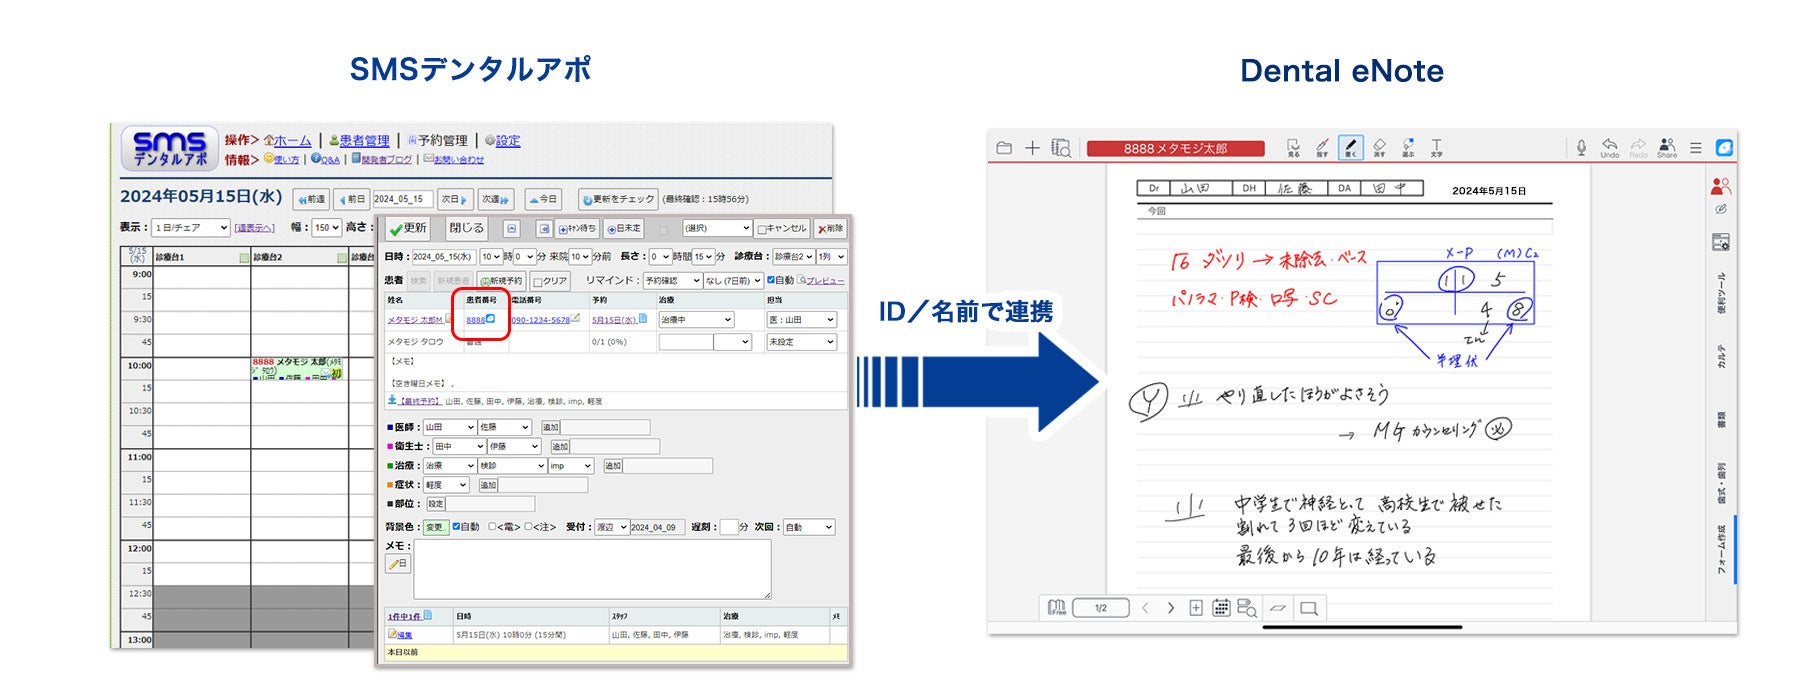Click patient number link 8888

[475, 320]
